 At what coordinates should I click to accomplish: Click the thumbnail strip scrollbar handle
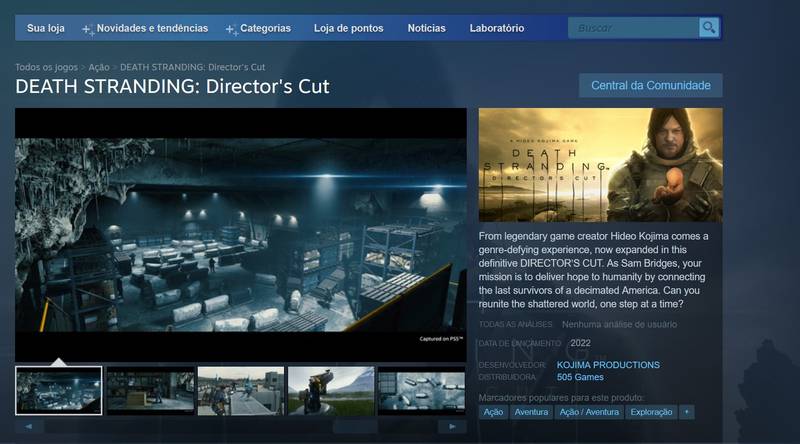click(355, 426)
